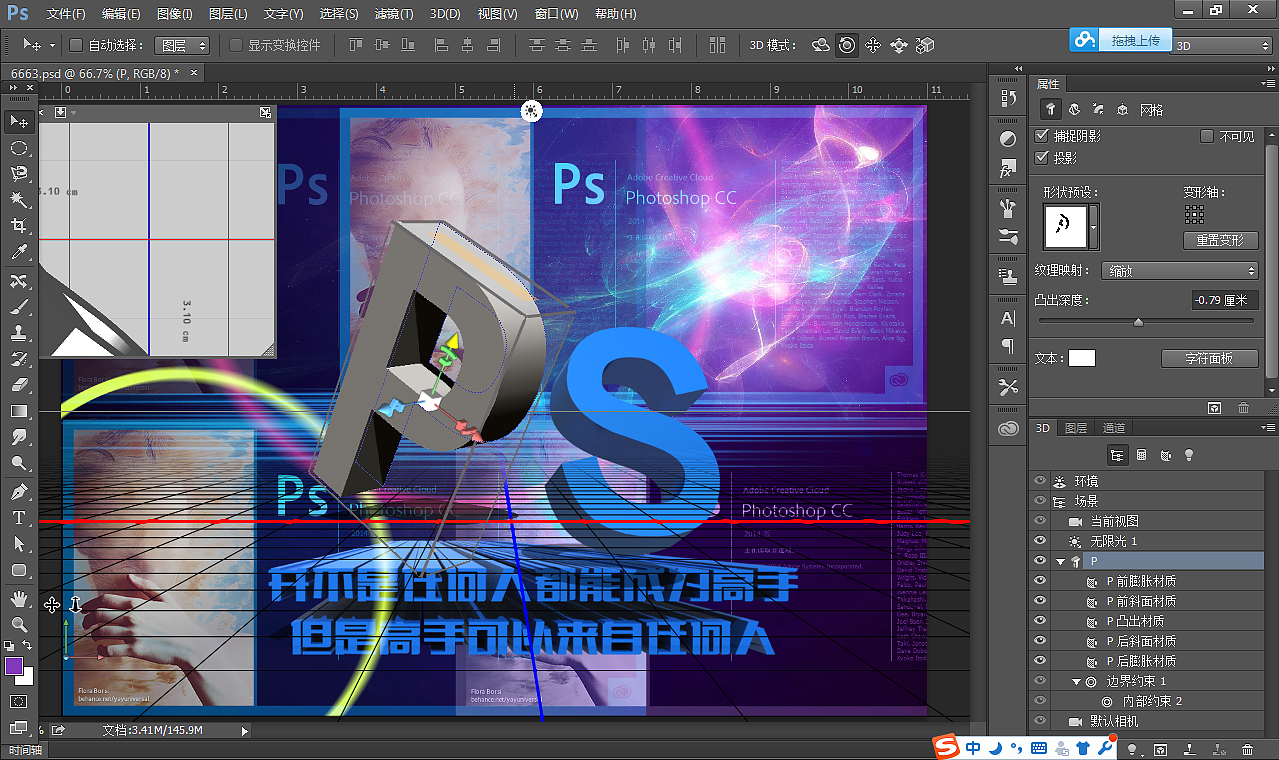
Task: Select the Horizontal Type tool
Action: (18, 518)
